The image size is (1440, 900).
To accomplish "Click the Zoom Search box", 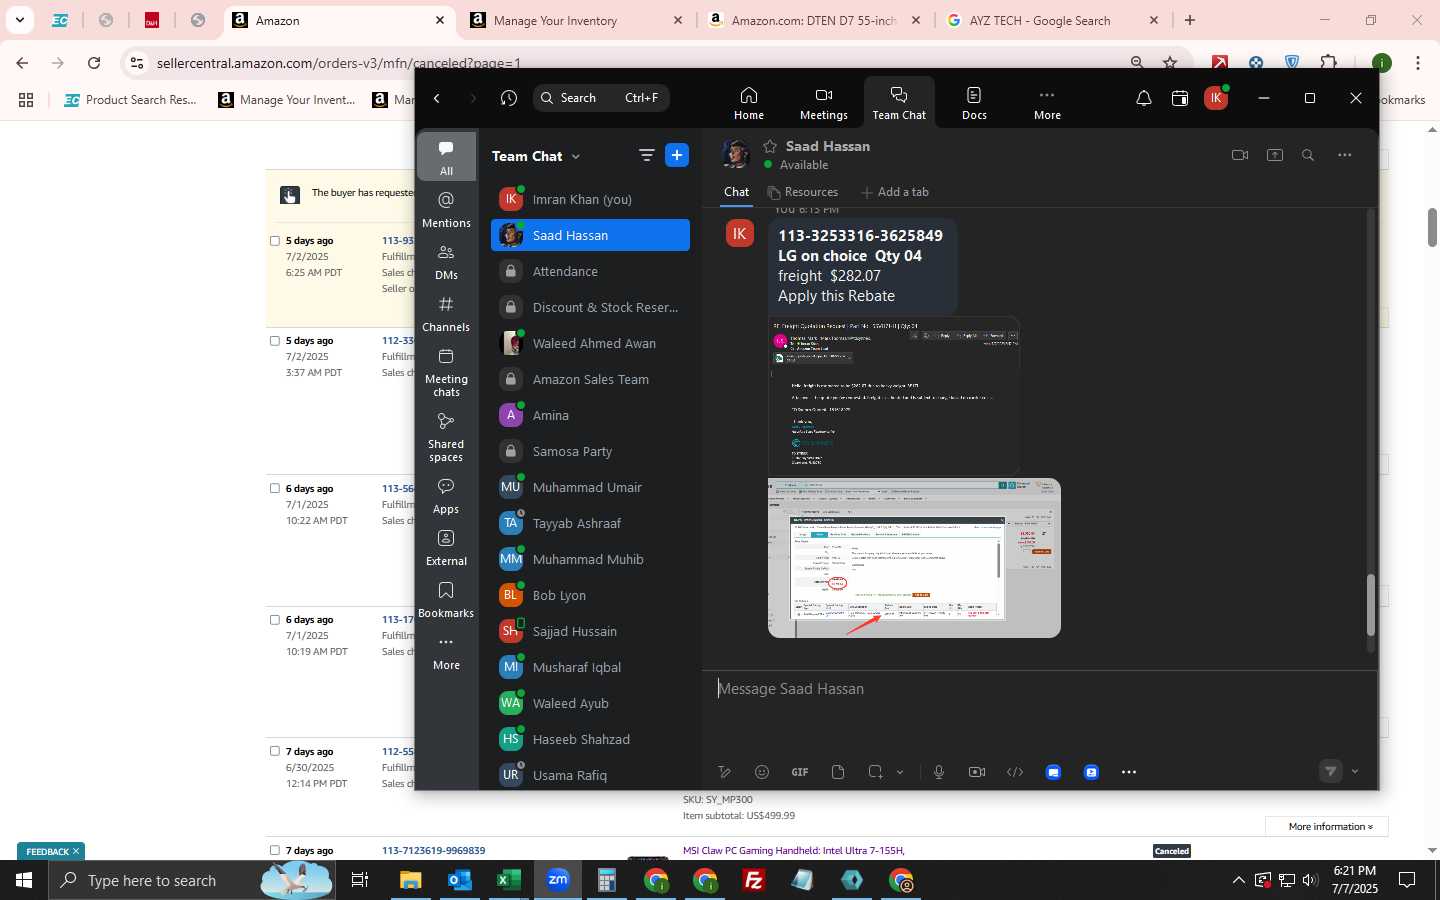I will (x=601, y=98).
